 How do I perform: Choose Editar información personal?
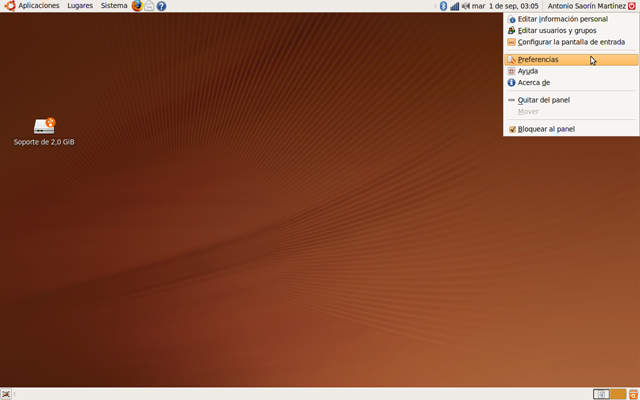pyautogui.click(x=562, y=19)
